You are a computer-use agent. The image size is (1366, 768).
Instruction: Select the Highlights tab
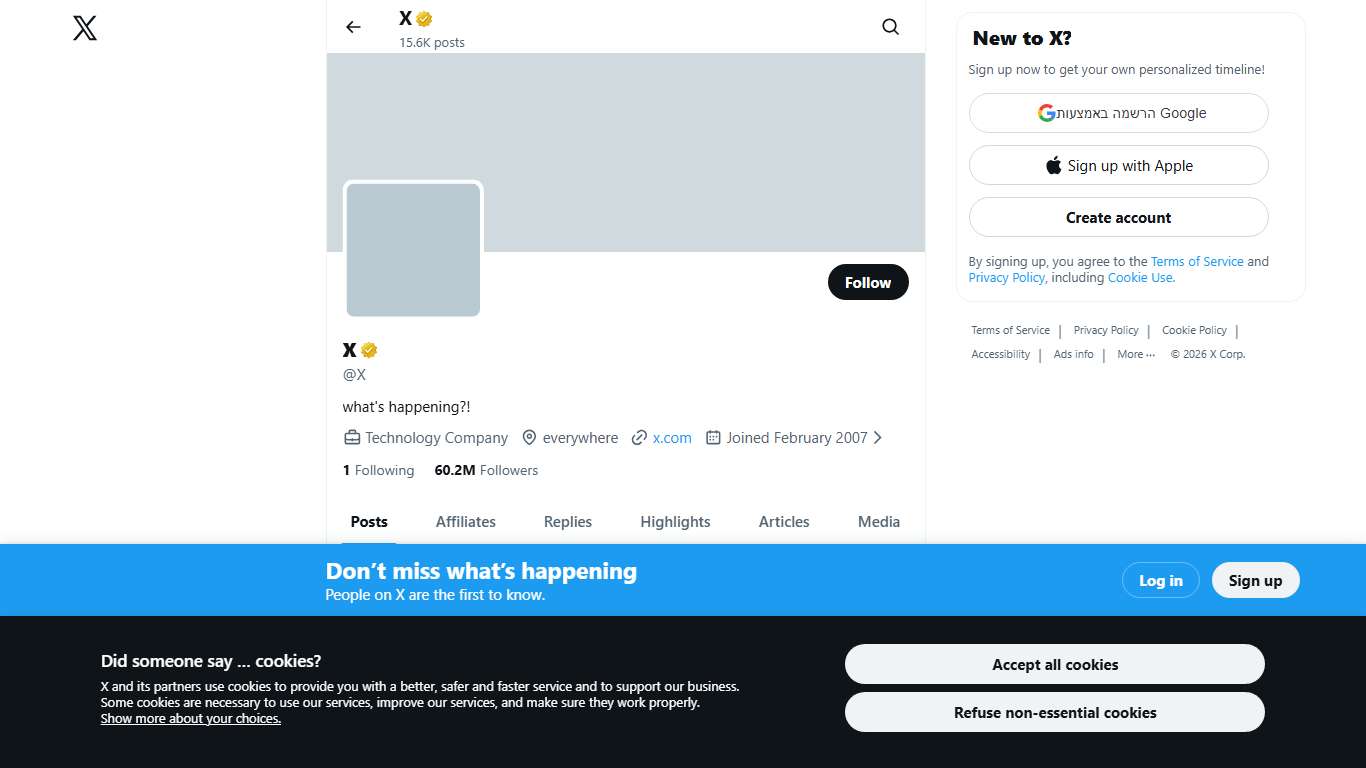point(675,522)
